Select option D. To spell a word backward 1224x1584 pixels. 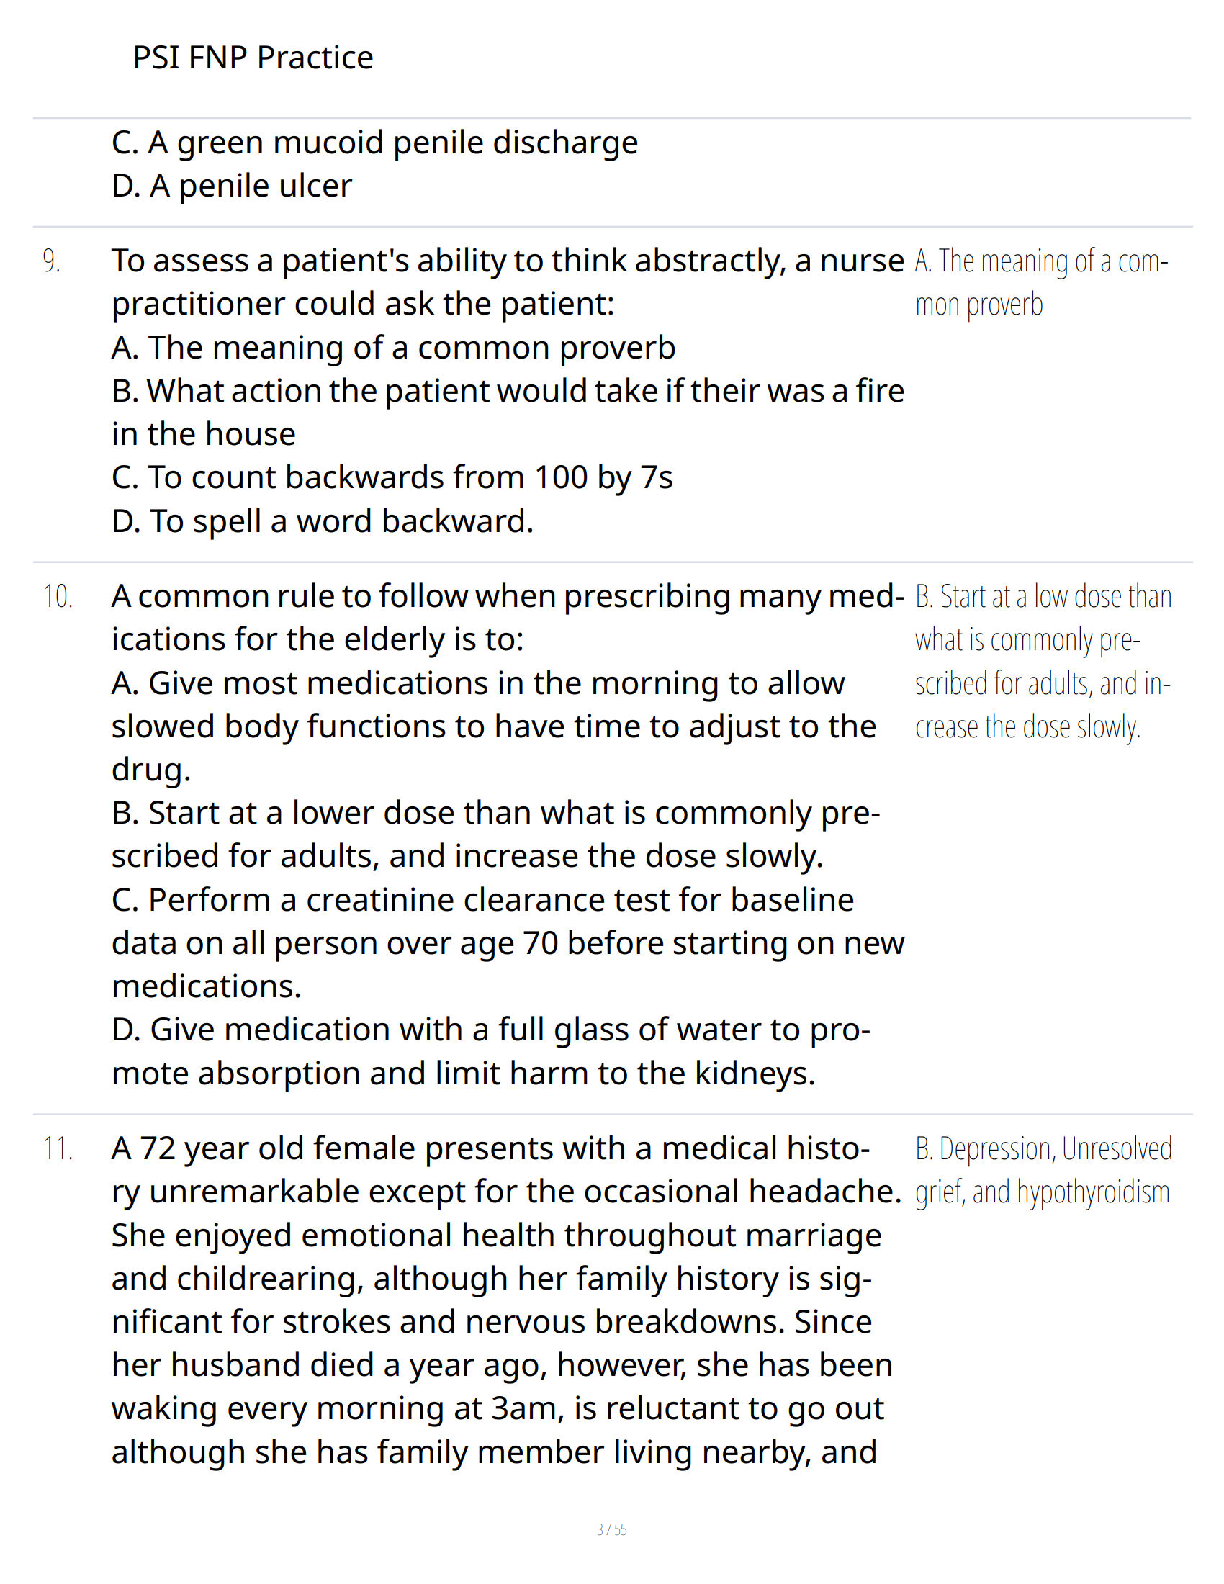click(323, 521)
